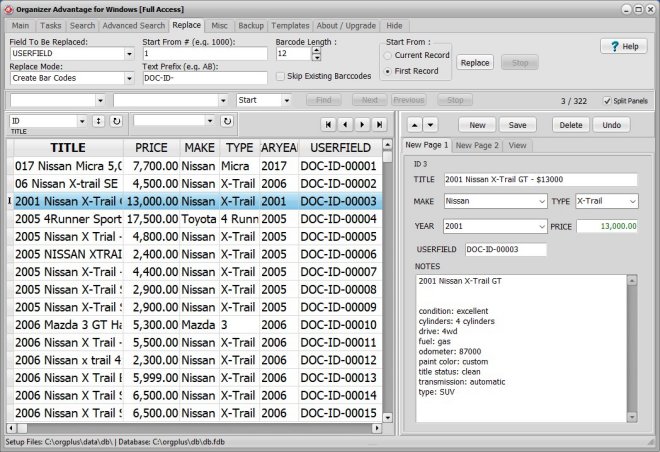Open Start search mode dropdown

point(287,100)
